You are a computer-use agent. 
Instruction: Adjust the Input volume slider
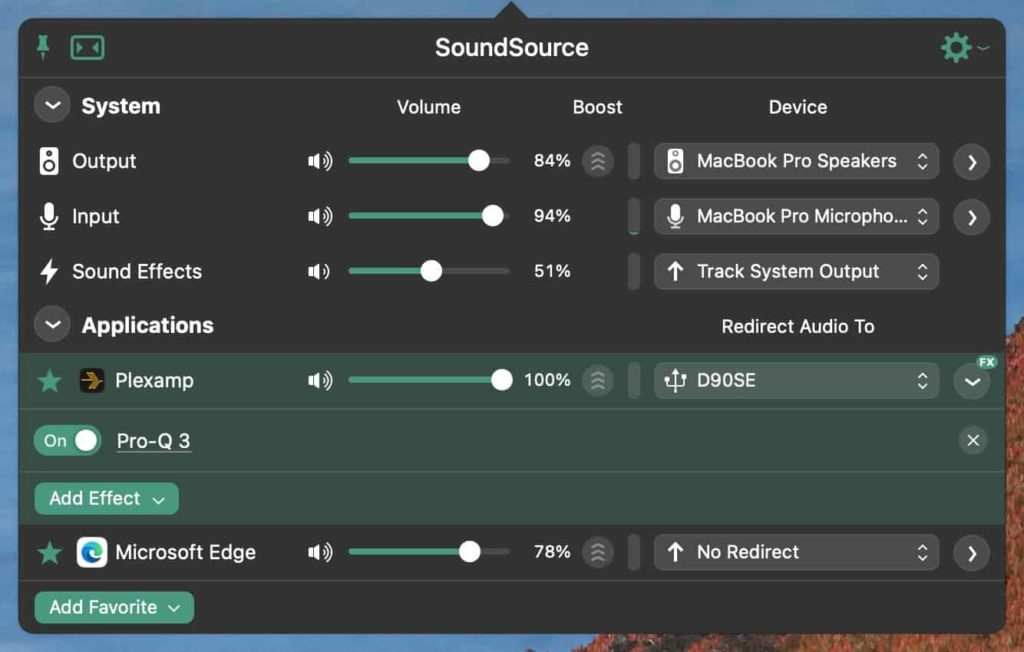click(429, 216)
